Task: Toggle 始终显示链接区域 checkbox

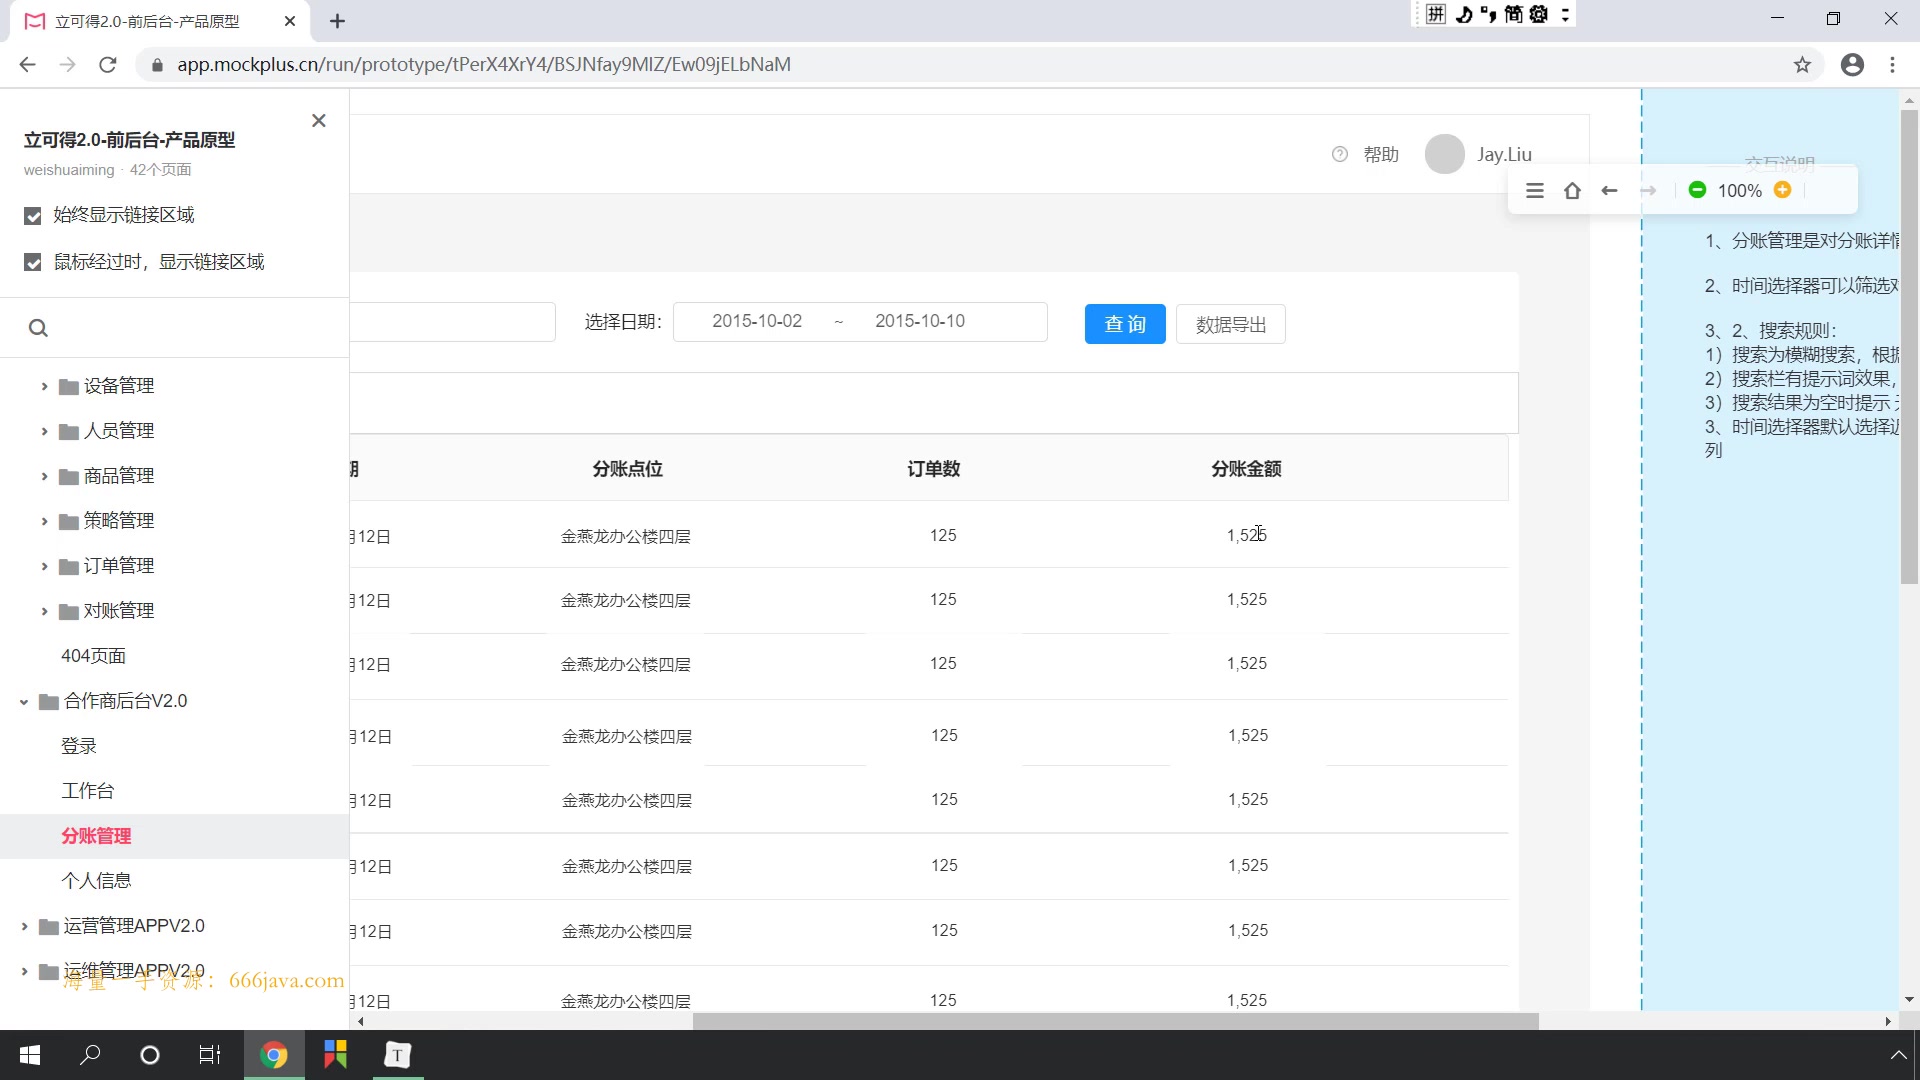Action: [x=33, y=216]
